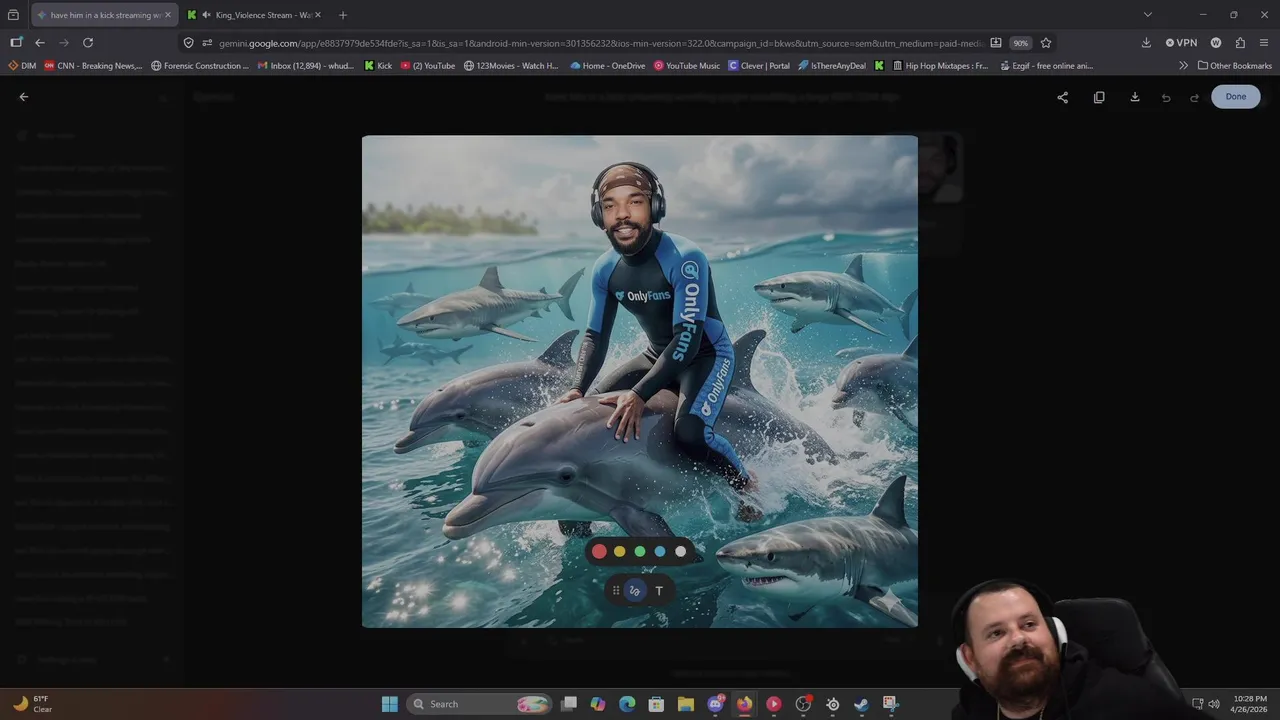
Task: Undo the last markup action
Action: [1166, 97]
